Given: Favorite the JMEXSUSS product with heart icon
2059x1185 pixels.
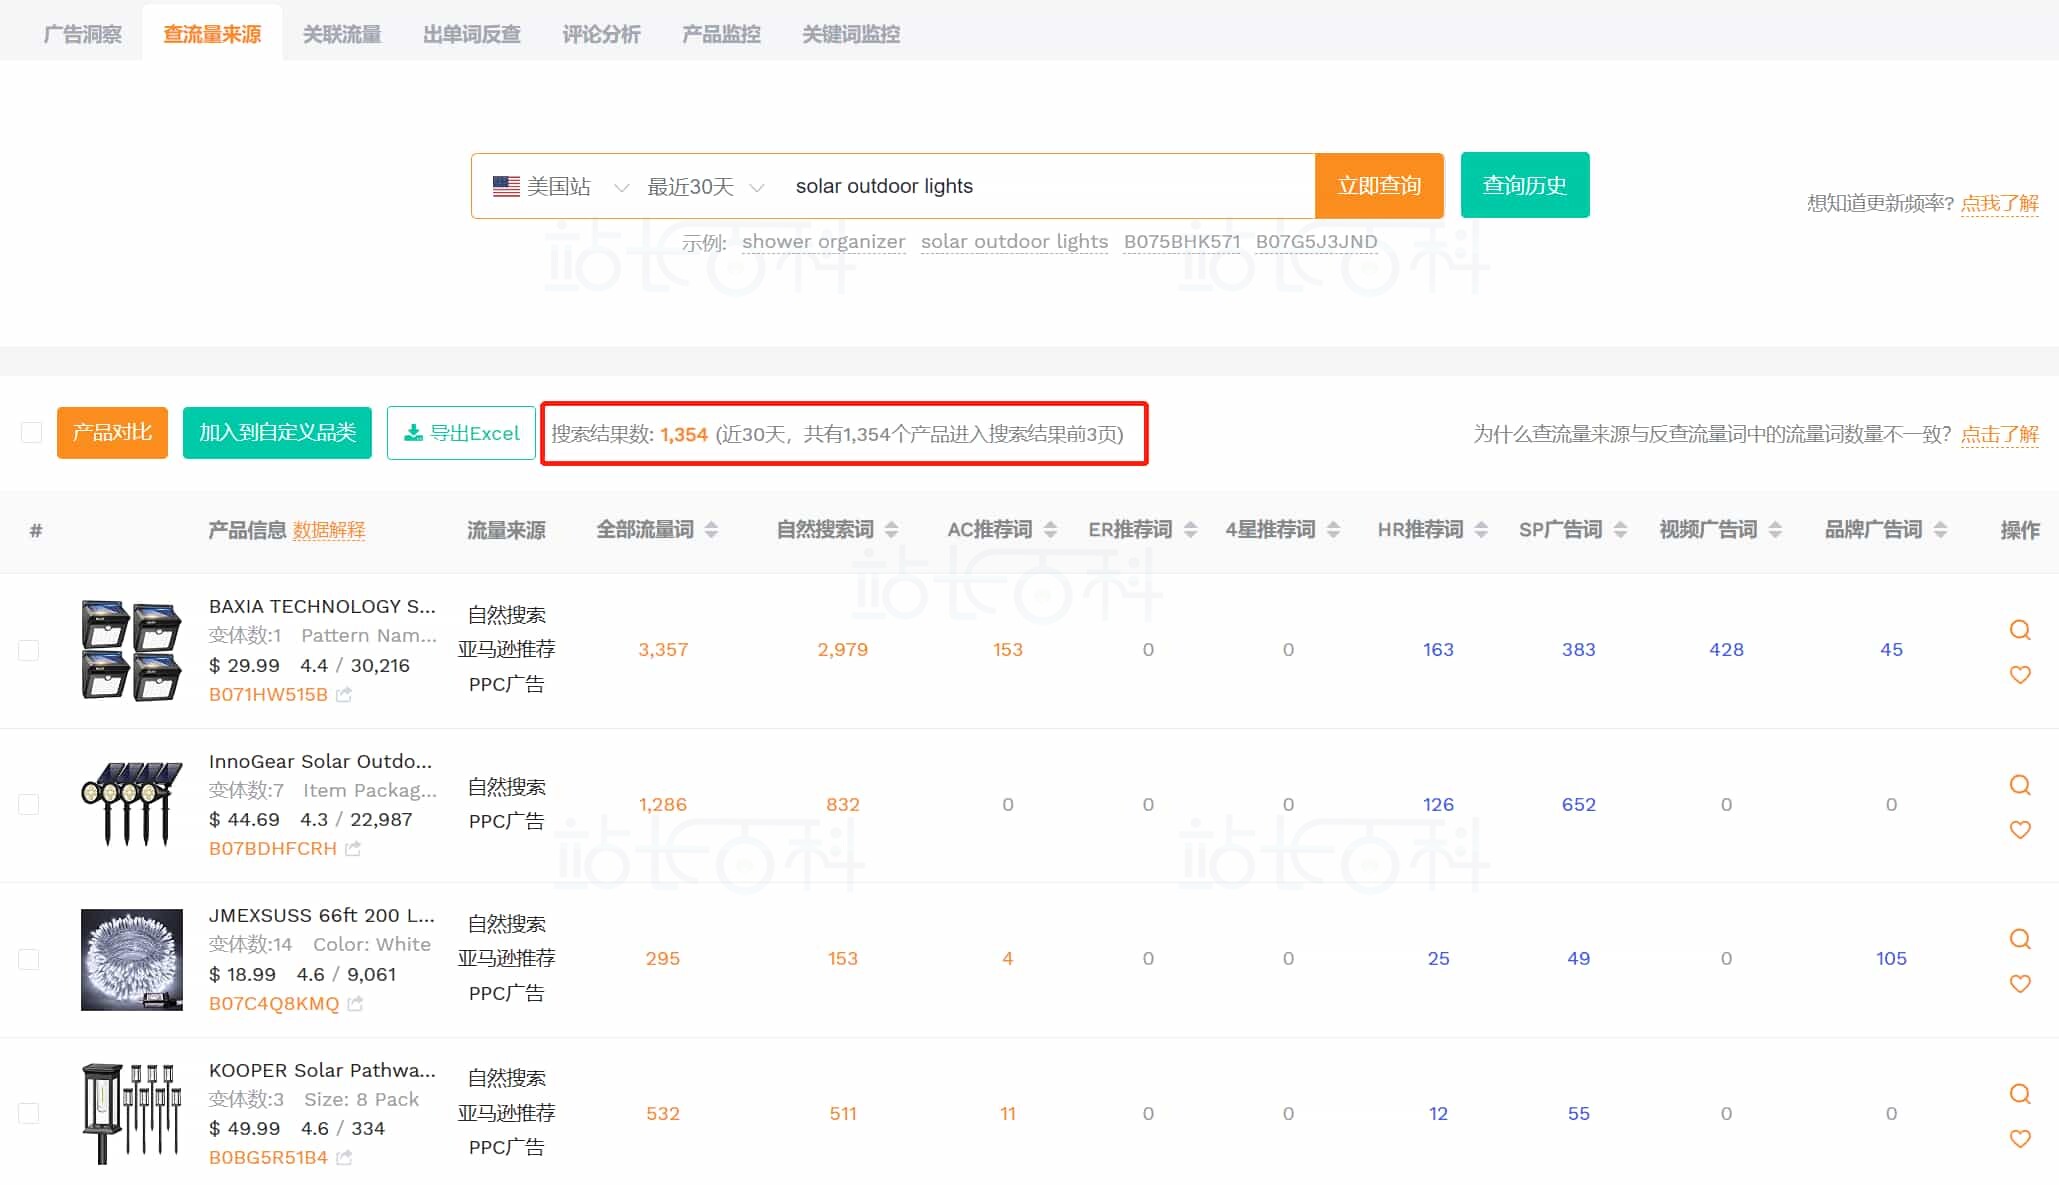Looking at the screenshot, I should point(2020,984).
